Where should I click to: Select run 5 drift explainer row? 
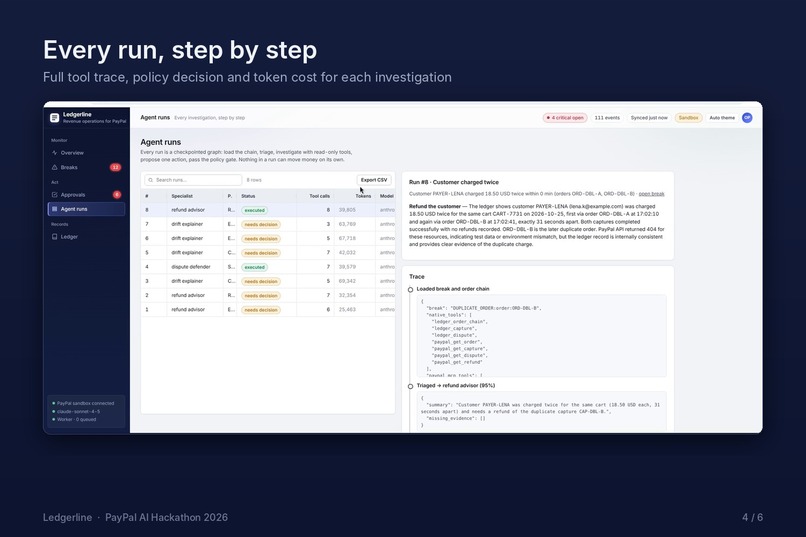(x=268, y=253)
